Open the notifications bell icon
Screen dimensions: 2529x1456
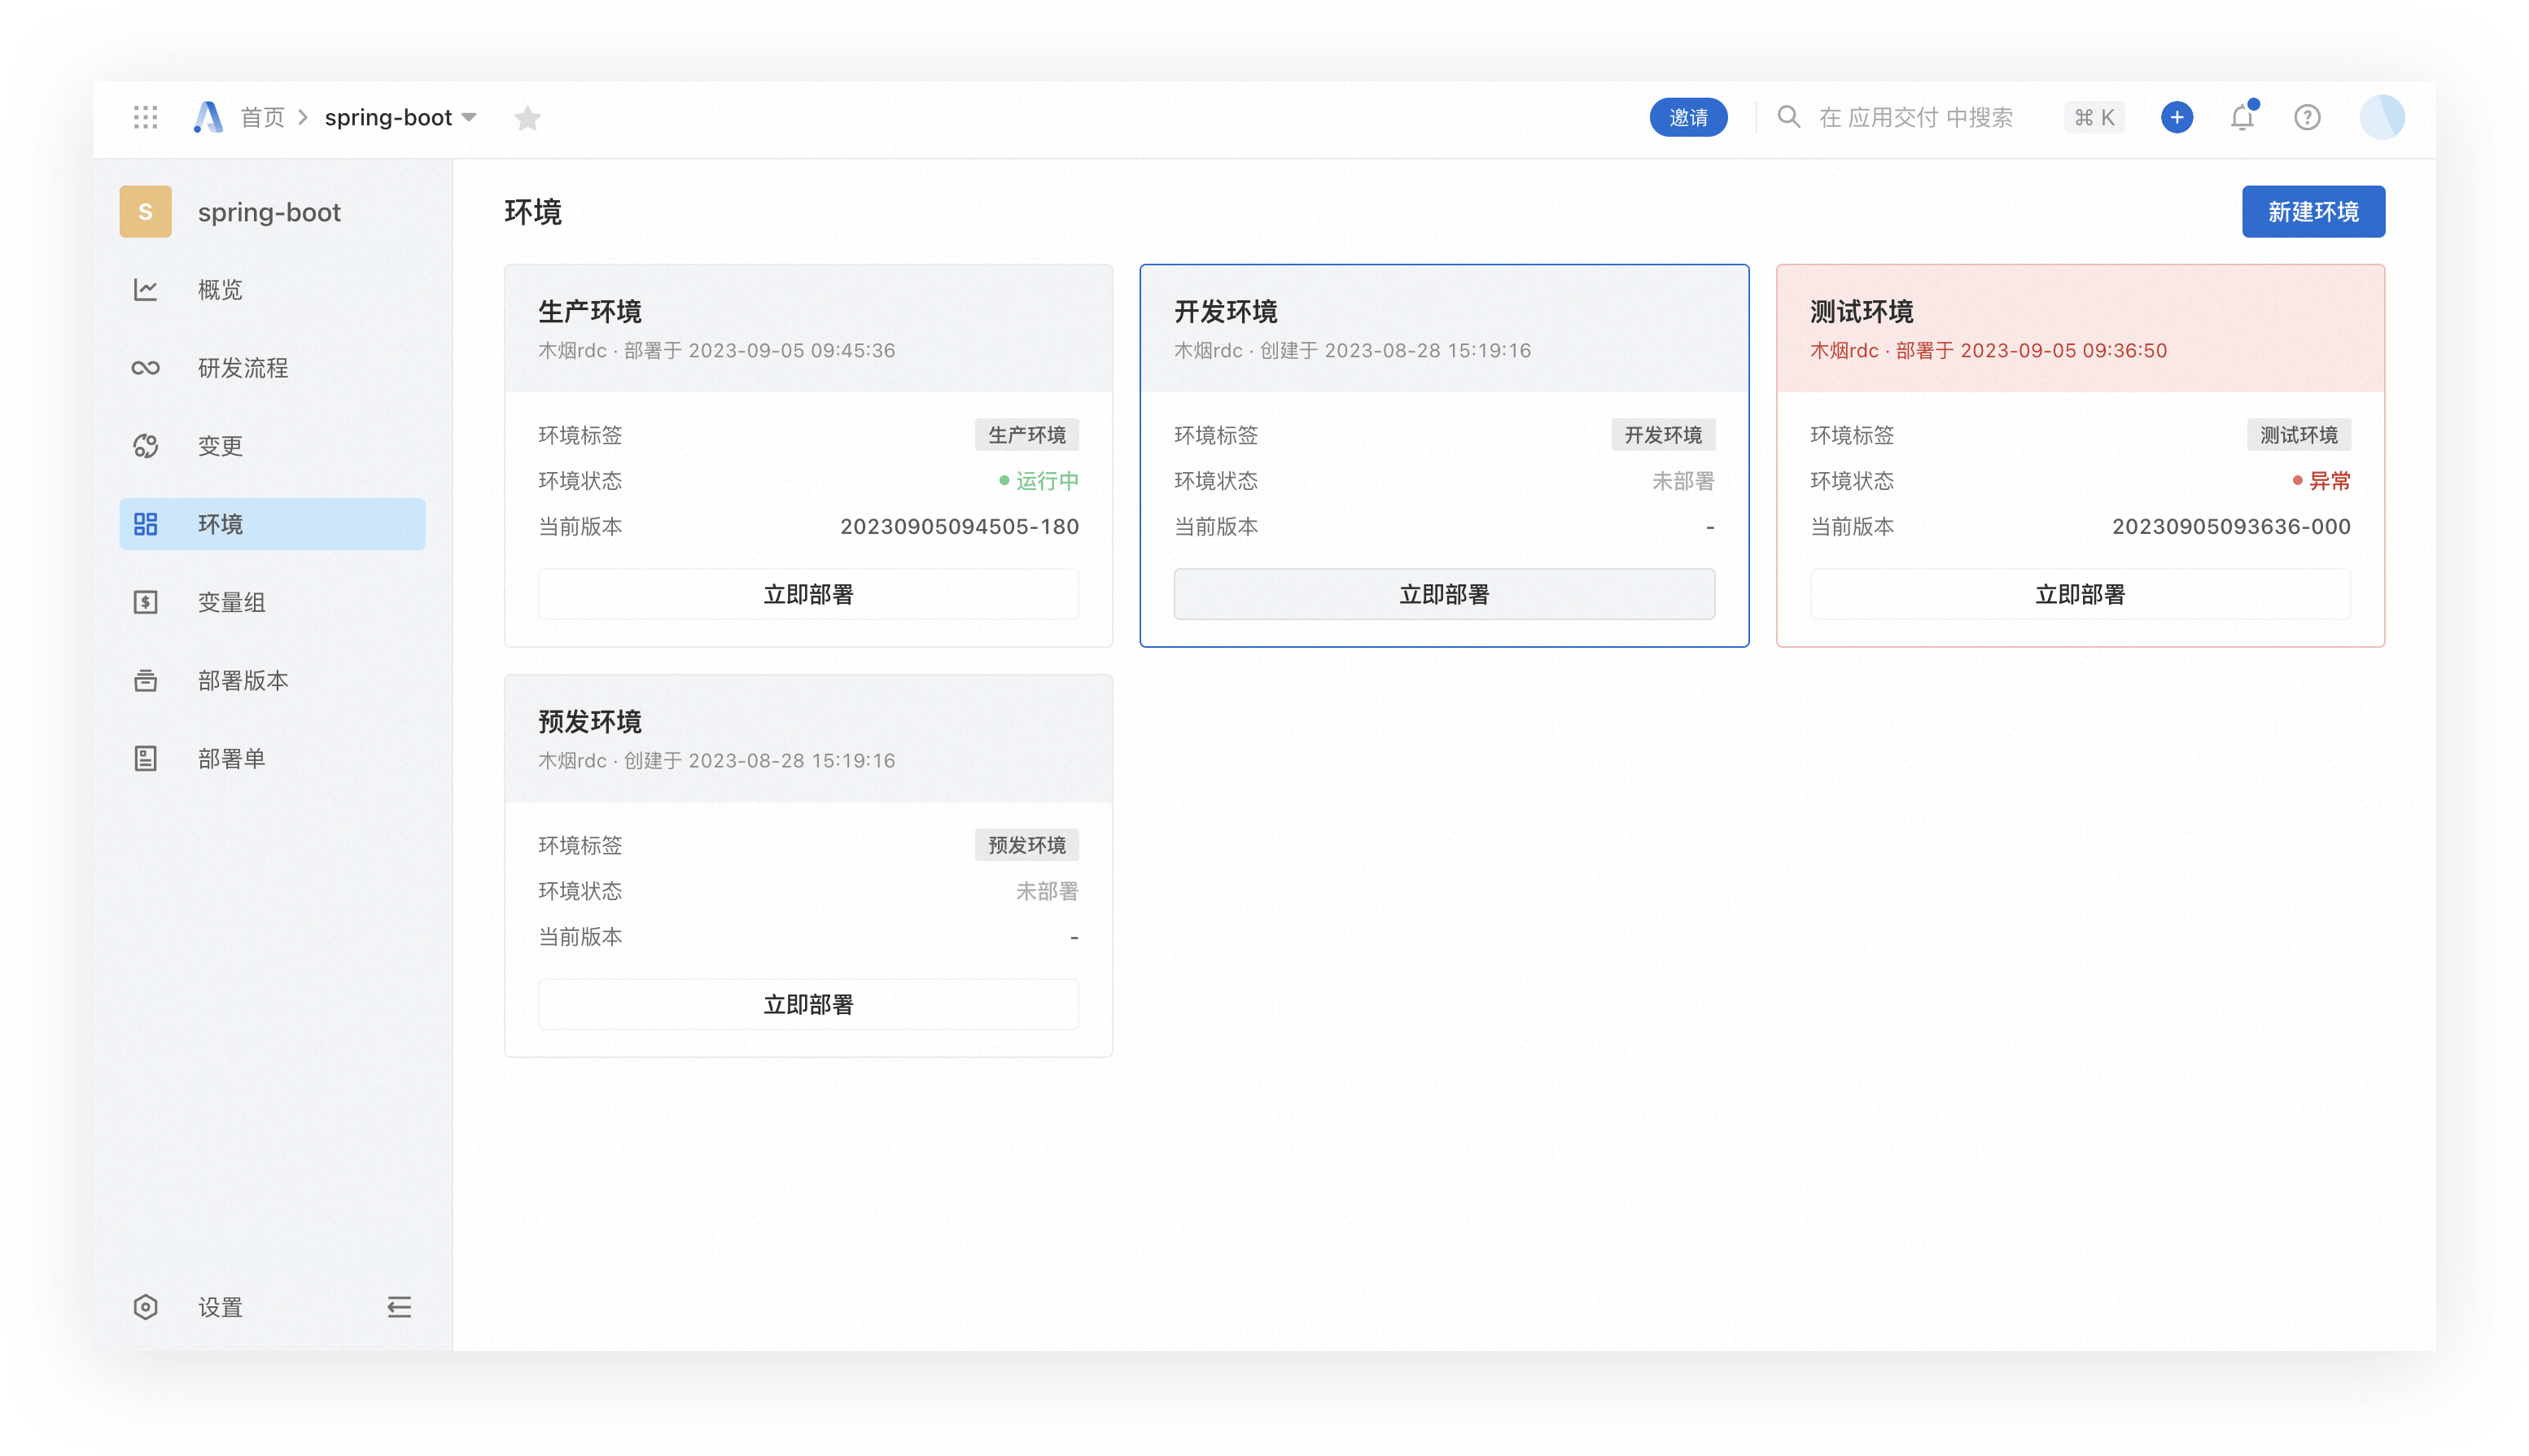pos(2243,117)
